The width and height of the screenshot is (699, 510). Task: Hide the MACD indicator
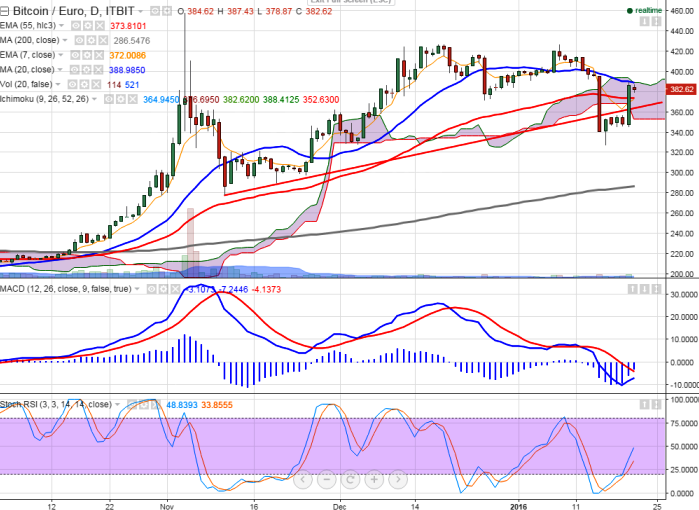(x=152, y=289)
